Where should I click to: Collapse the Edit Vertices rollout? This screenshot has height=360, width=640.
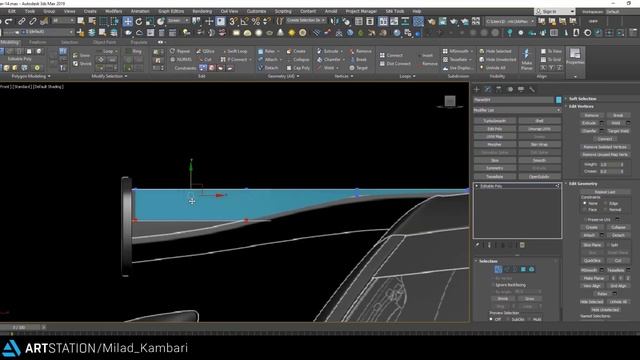(581, 107)
